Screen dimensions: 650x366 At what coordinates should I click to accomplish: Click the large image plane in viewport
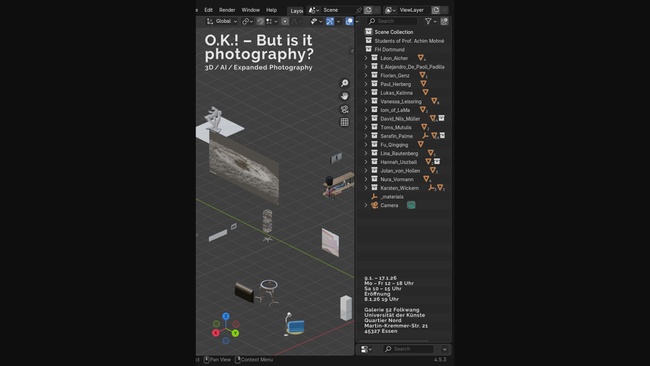click(244, 167)
